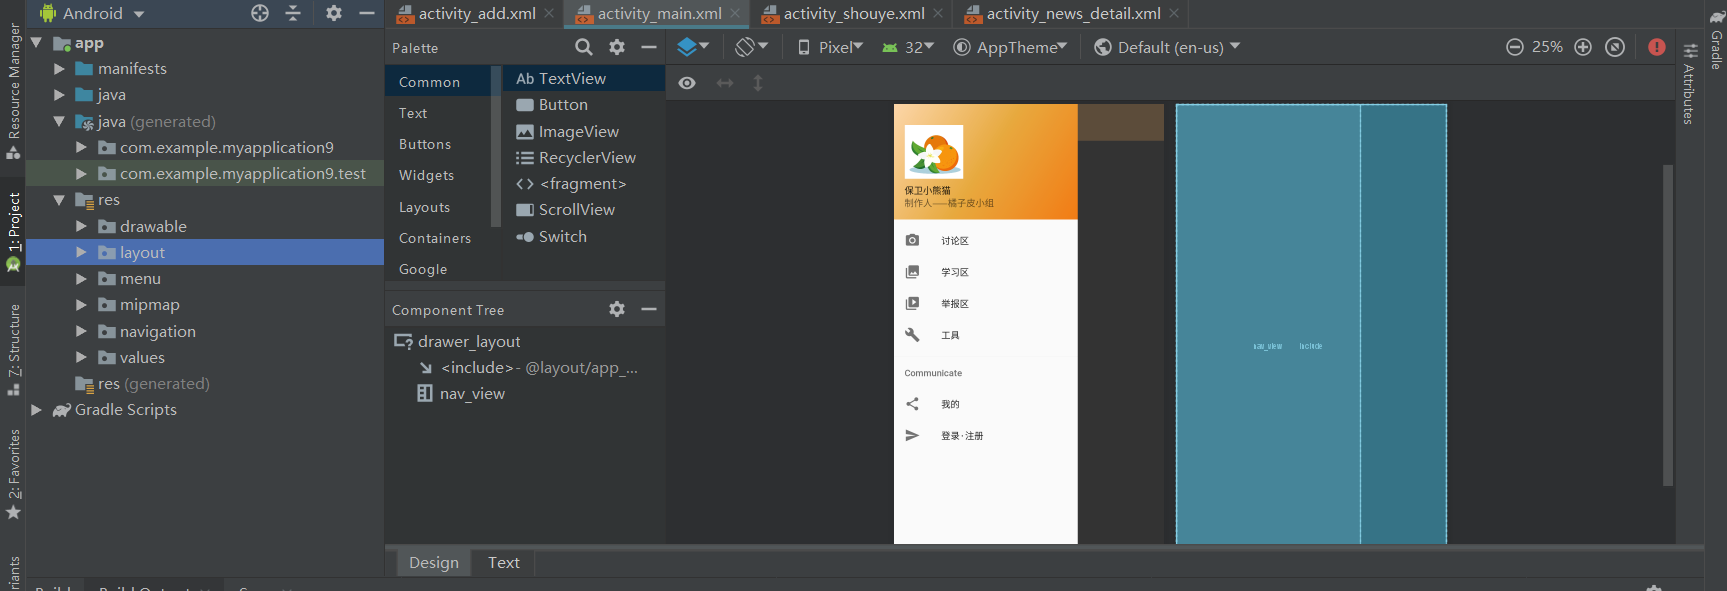Close the activity_add.xml tab
Viewport: 1727px width, 591px height.
click(x=549, y=13)
